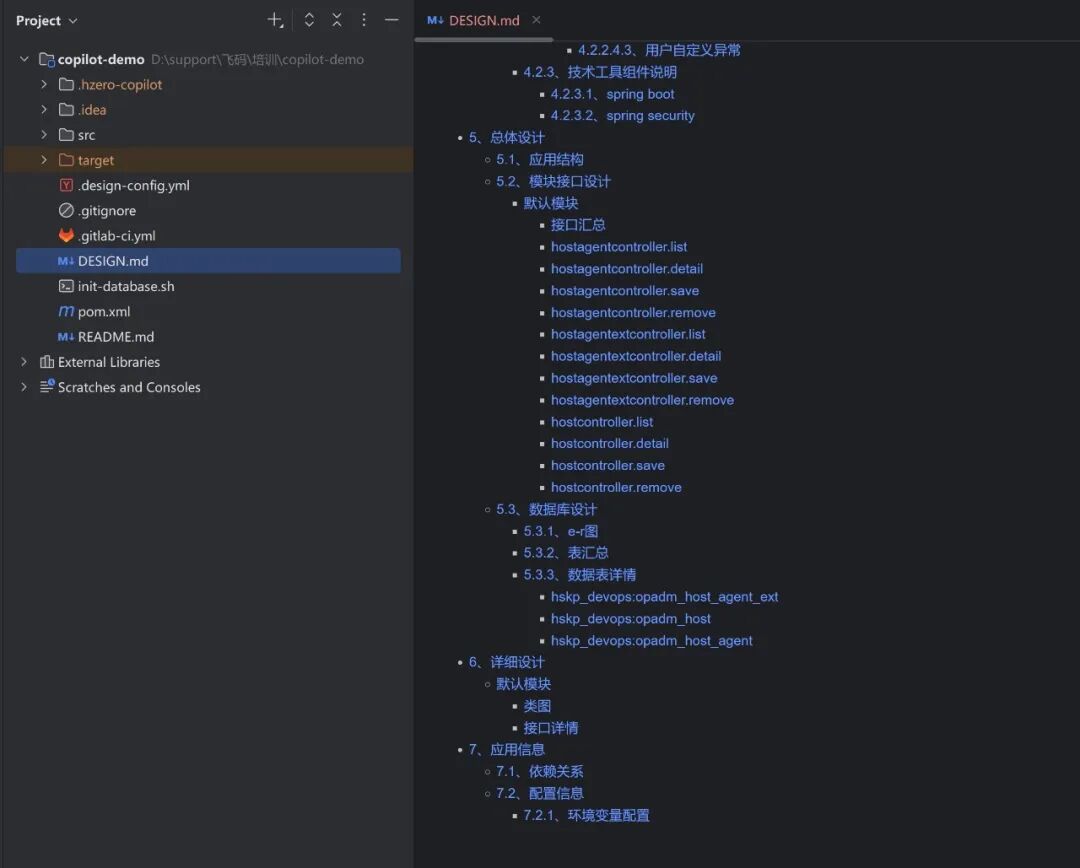Open the init-database.sh script

pos(125,286)
